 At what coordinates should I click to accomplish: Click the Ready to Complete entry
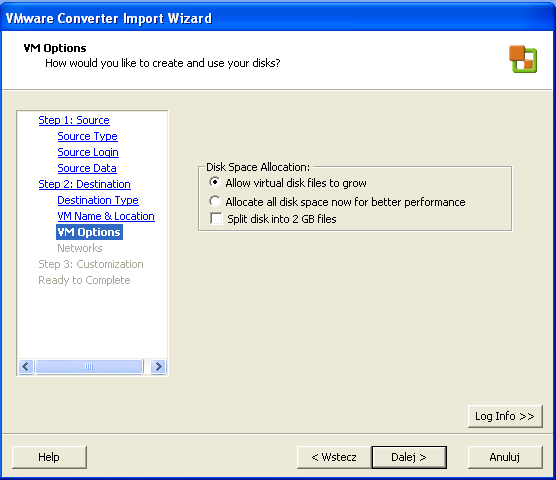point(84,280)
